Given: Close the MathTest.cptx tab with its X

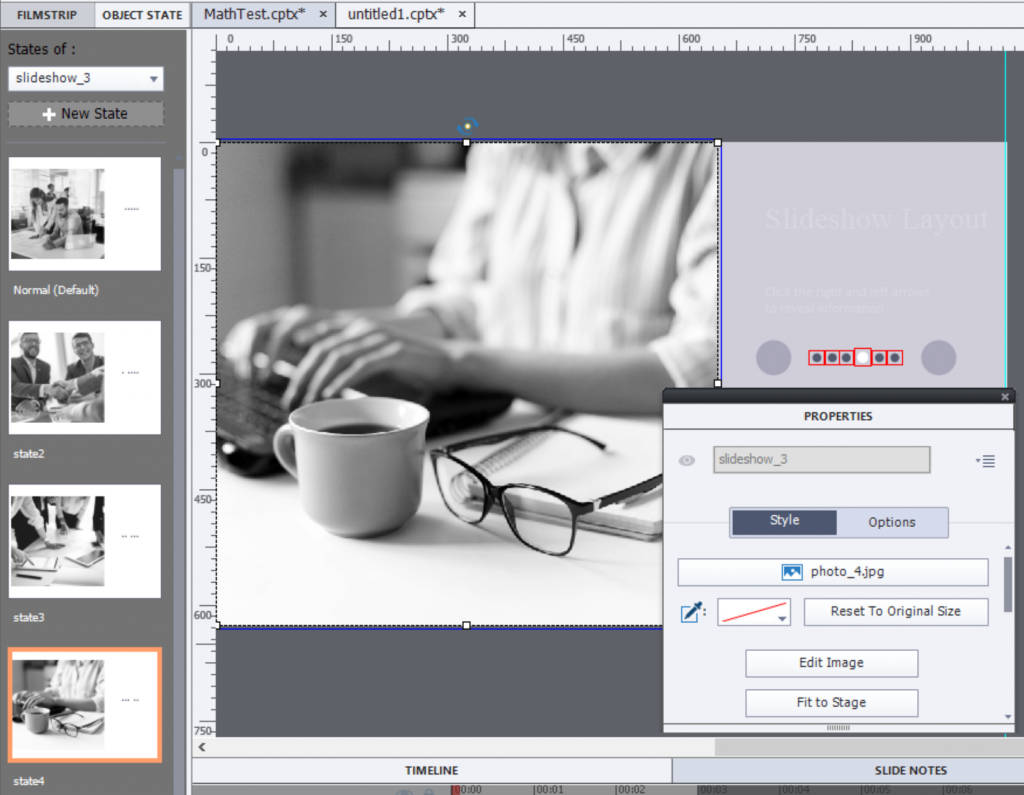Looking at the screenshot, I should pos(323,15).
